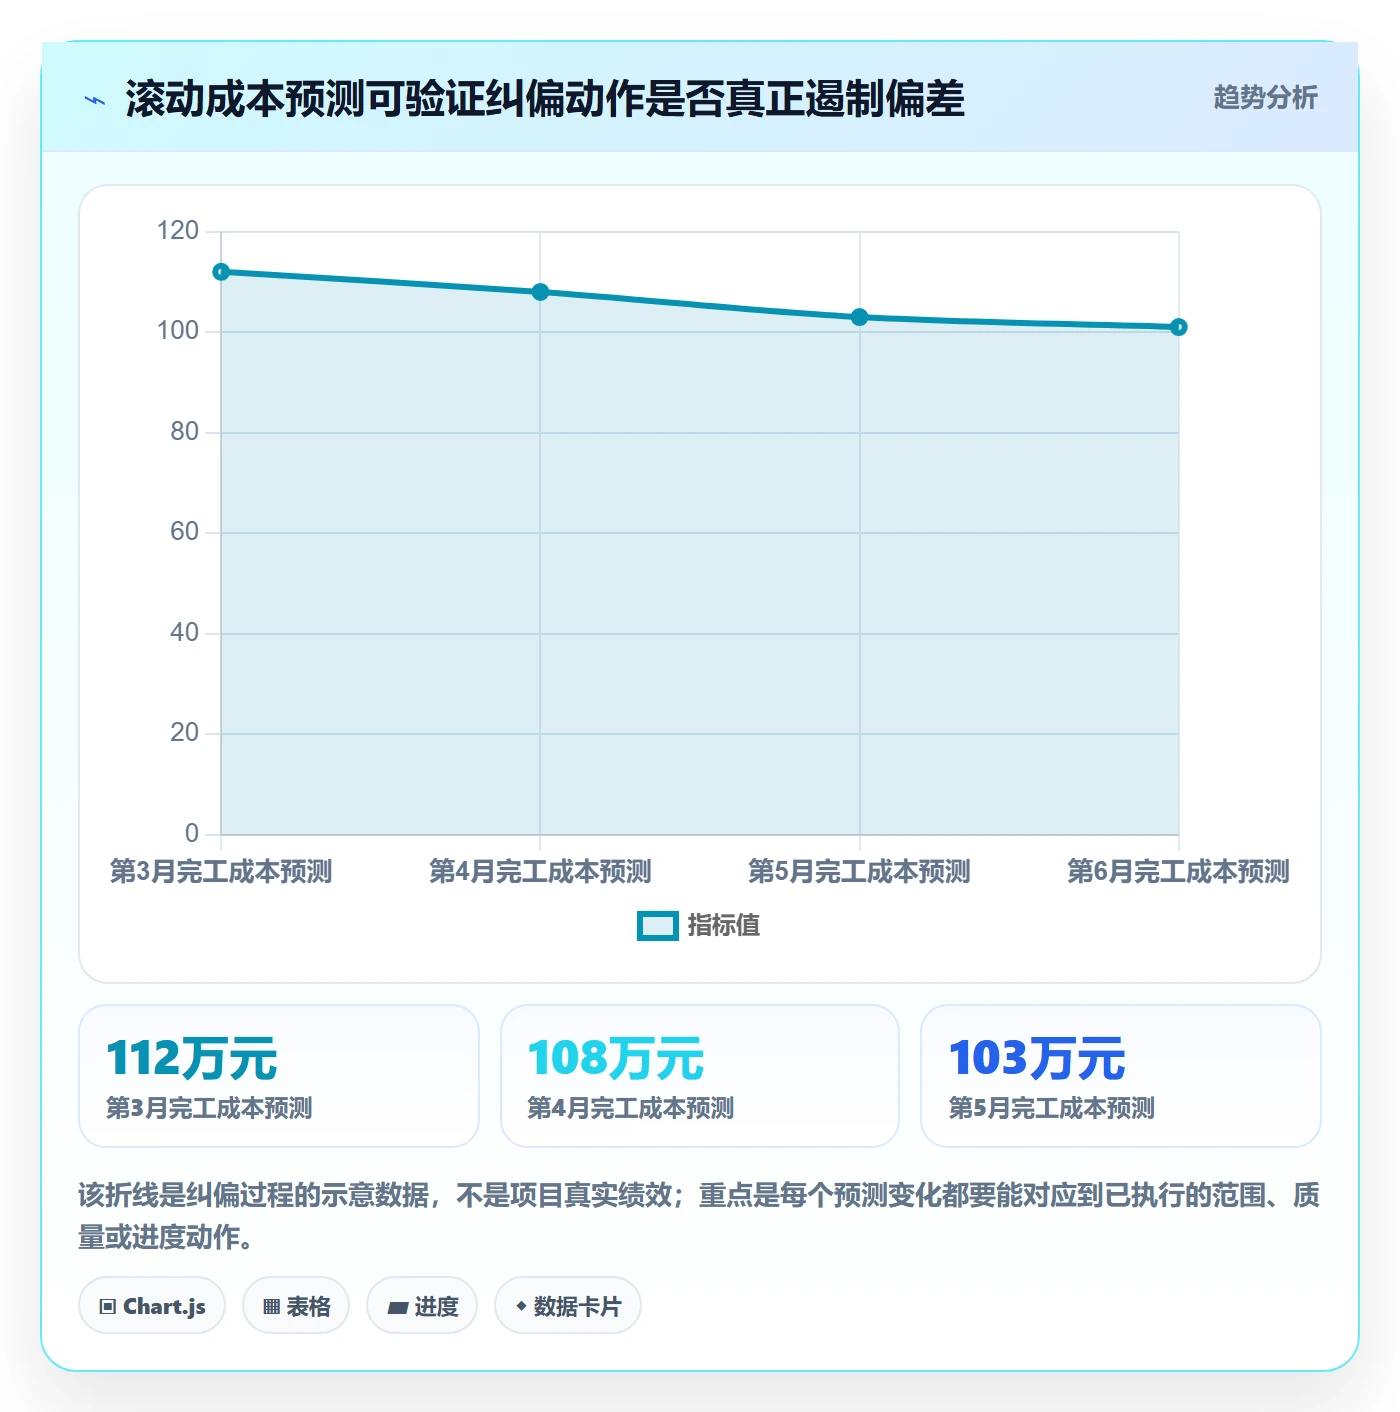This screenshot has height=1412, width=1400.
Task: Select the 第5月完工成本预测 data point on the line
Action: [859, 317]
